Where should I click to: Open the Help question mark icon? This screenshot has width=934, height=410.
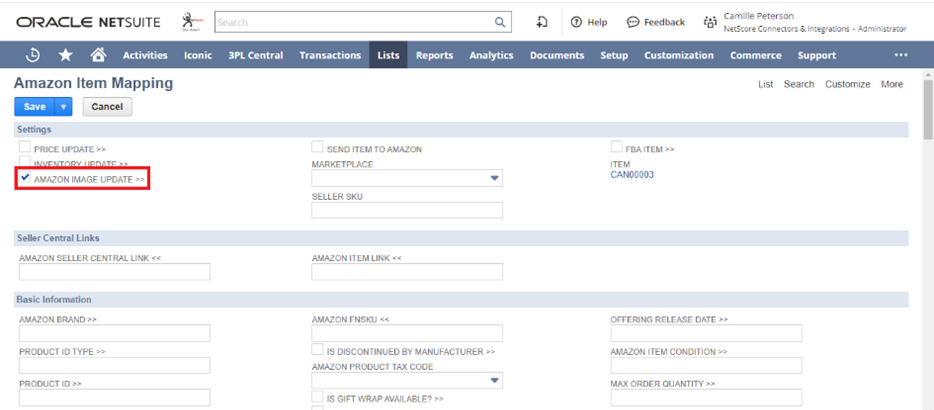576,22
